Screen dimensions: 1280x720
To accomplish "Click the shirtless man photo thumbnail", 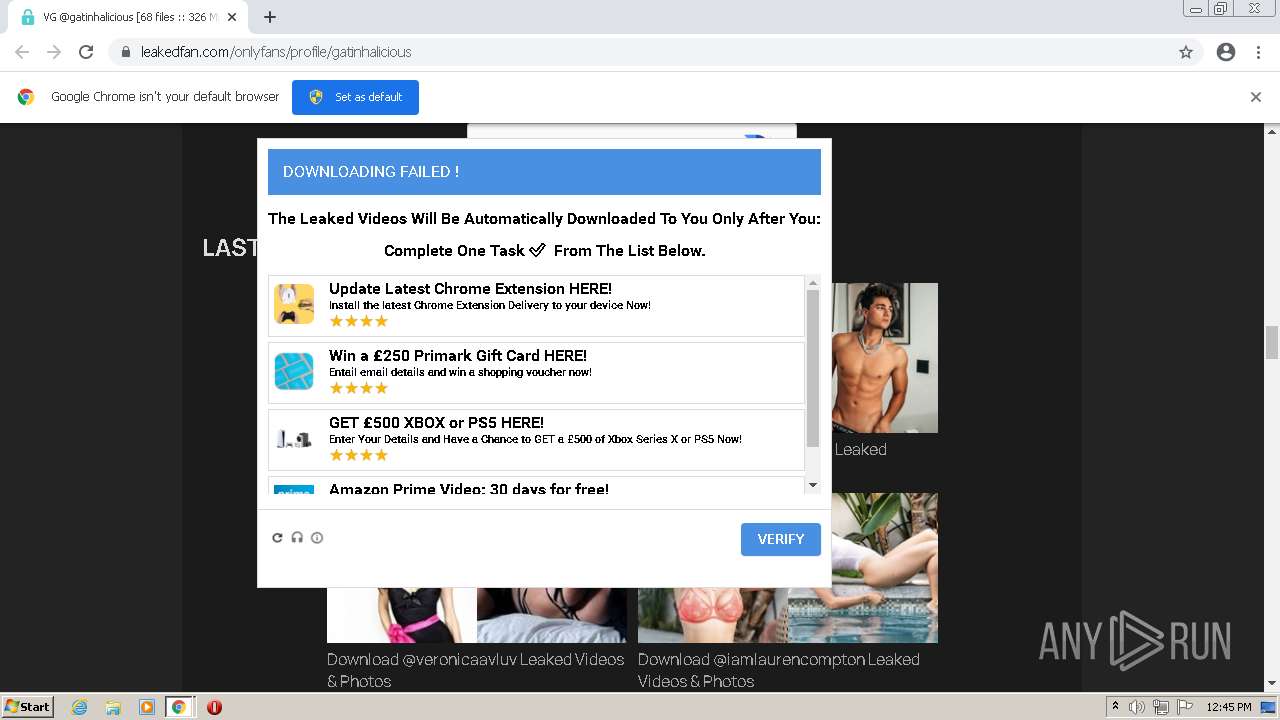I will pyautogui.click(x=885, y=358).
